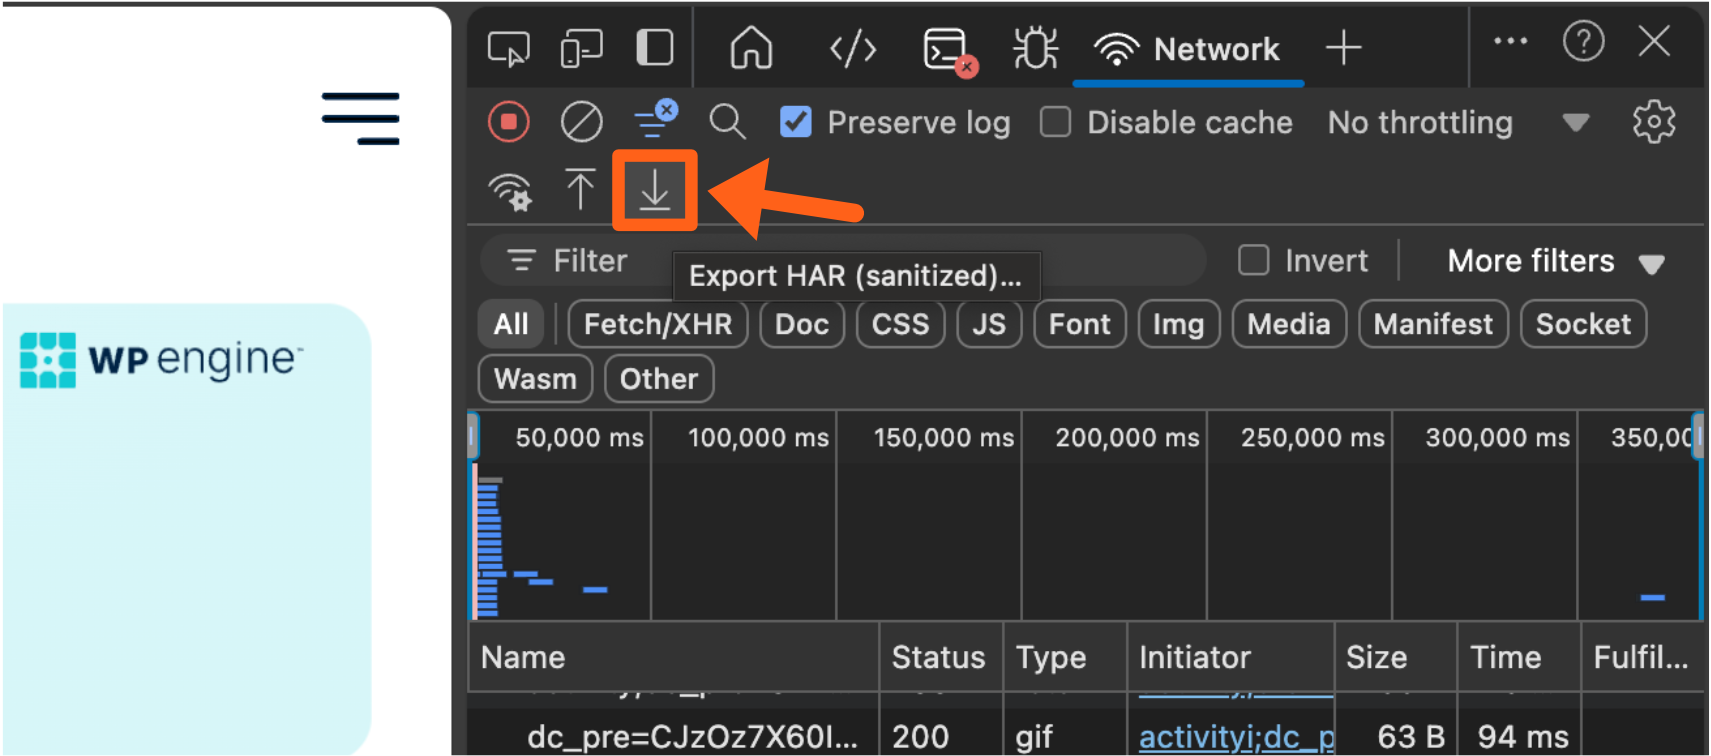Viewport: 1711px width, 756px height.
Task: Click the Export HAR download icon
Action: click(x=654, y=190)
